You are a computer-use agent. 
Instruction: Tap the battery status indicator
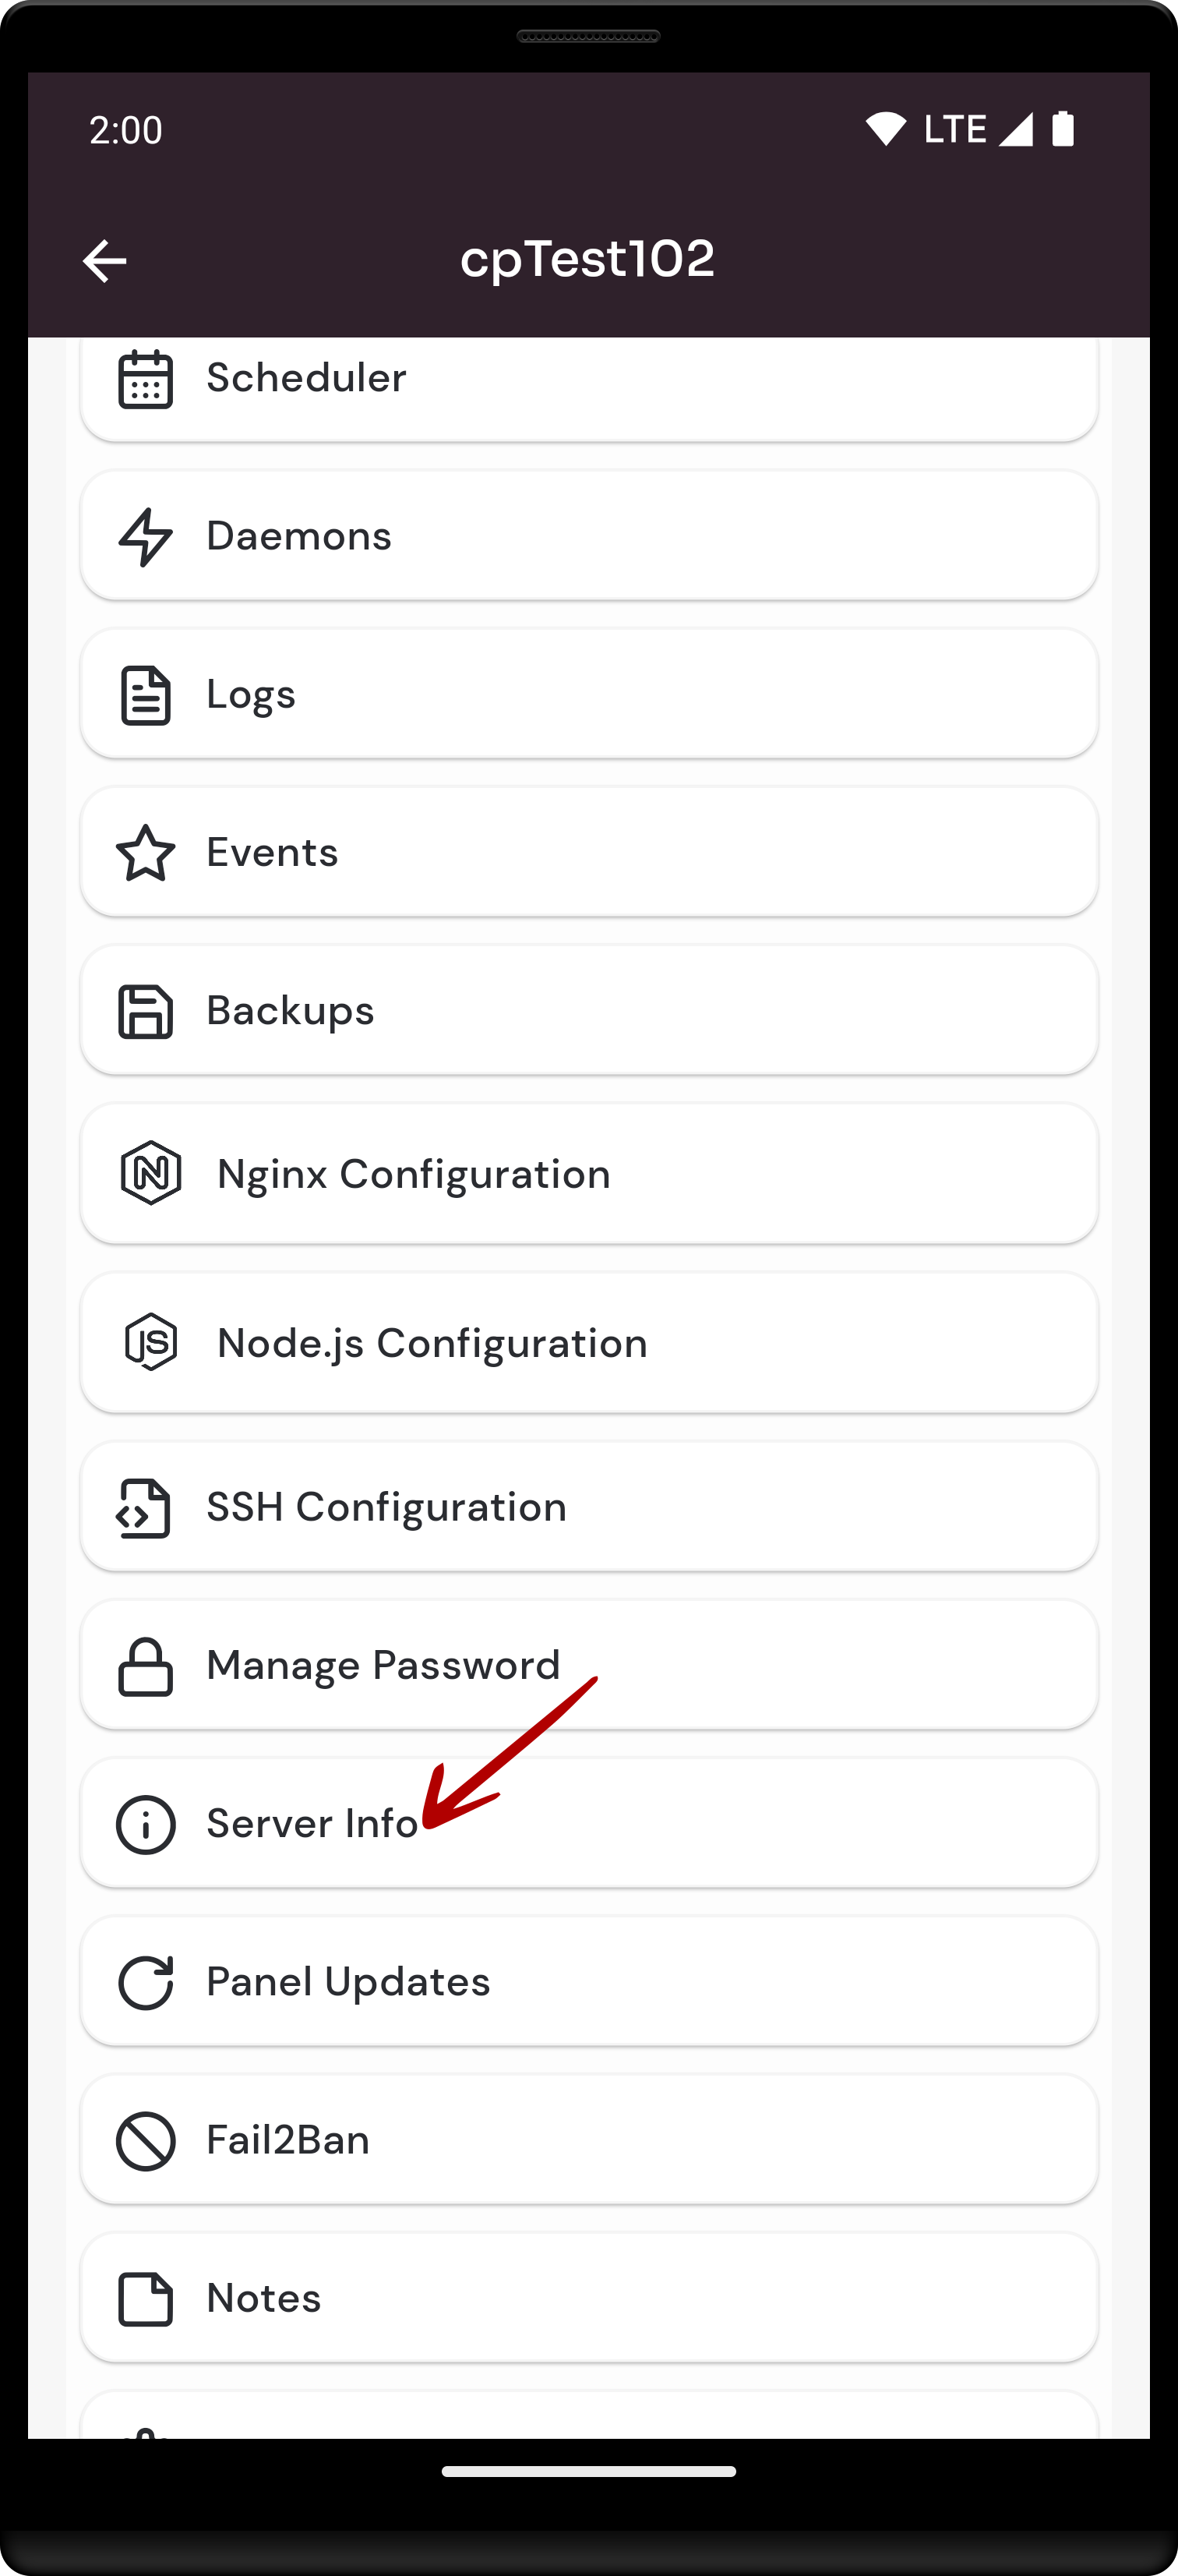(x=1063, y=129)
